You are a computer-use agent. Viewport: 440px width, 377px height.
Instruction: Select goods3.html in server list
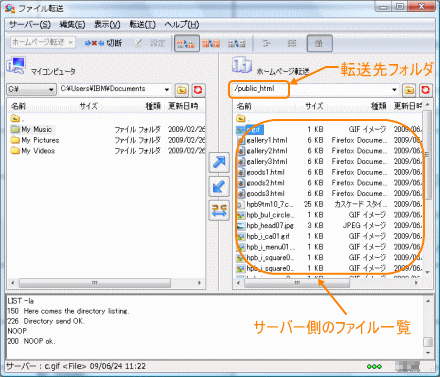coord(261,193)
